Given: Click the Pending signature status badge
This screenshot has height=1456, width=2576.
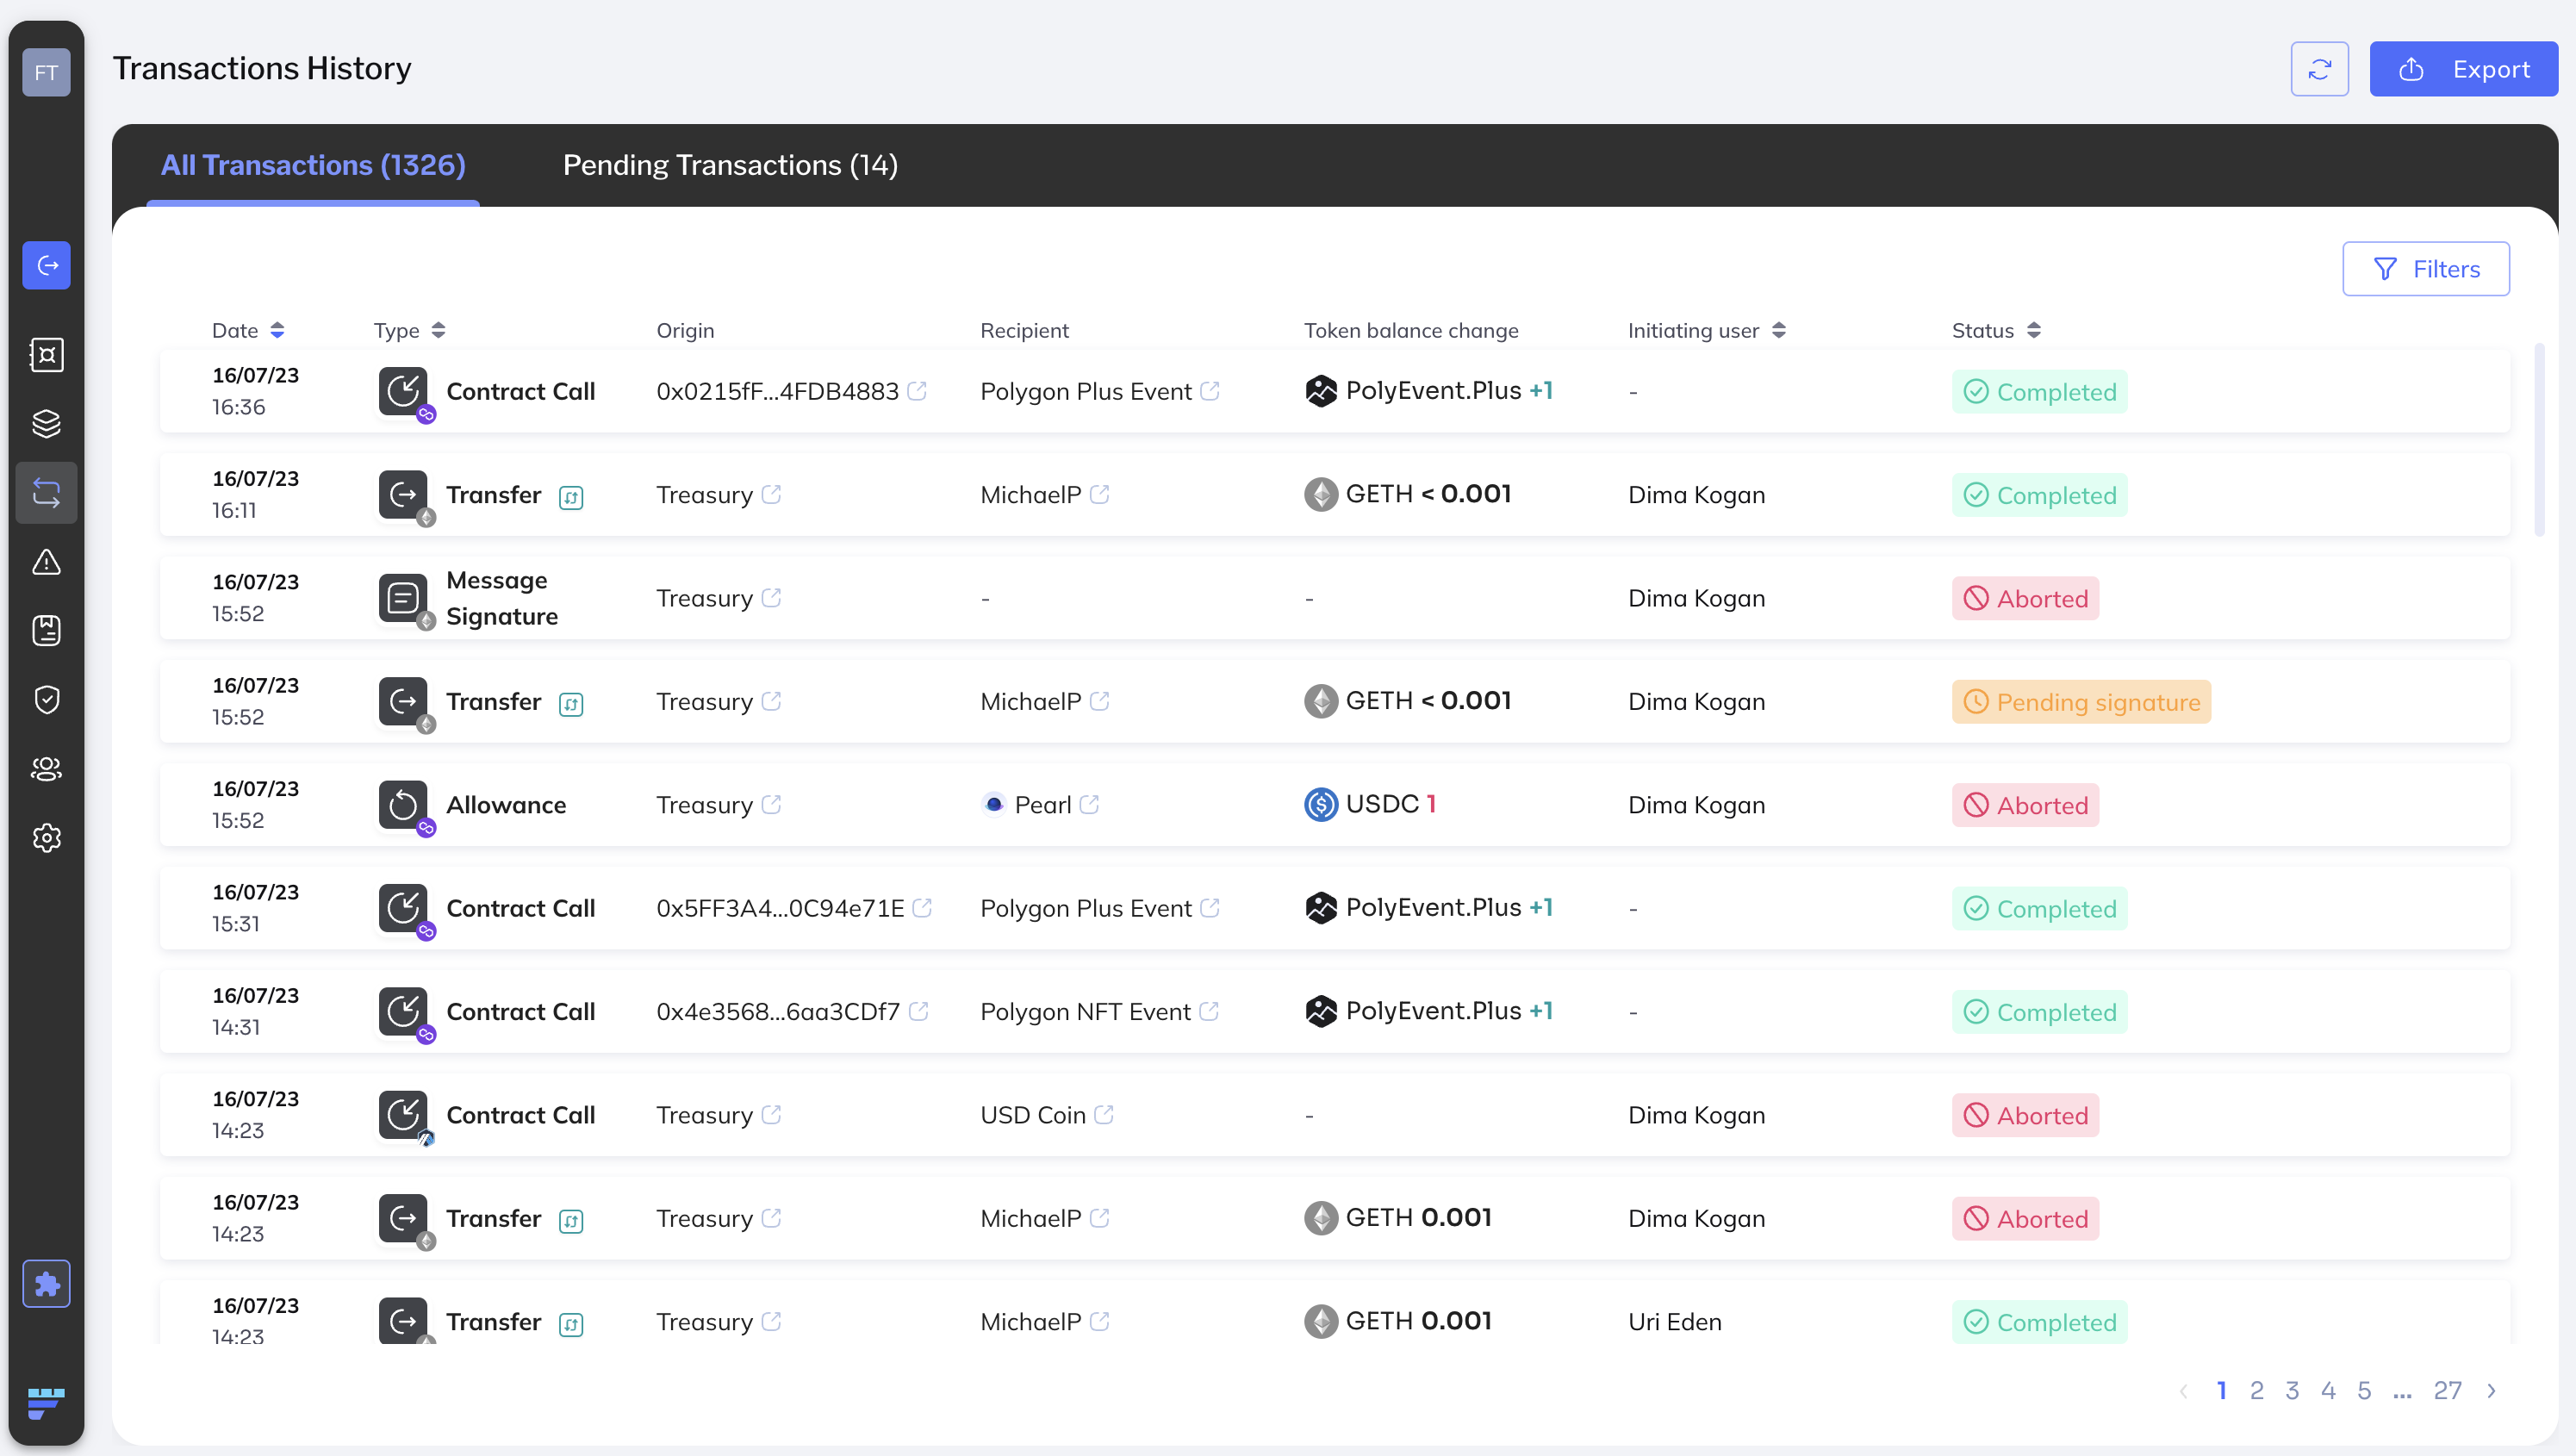Looking at the screenshot, I should (2081, 702).
